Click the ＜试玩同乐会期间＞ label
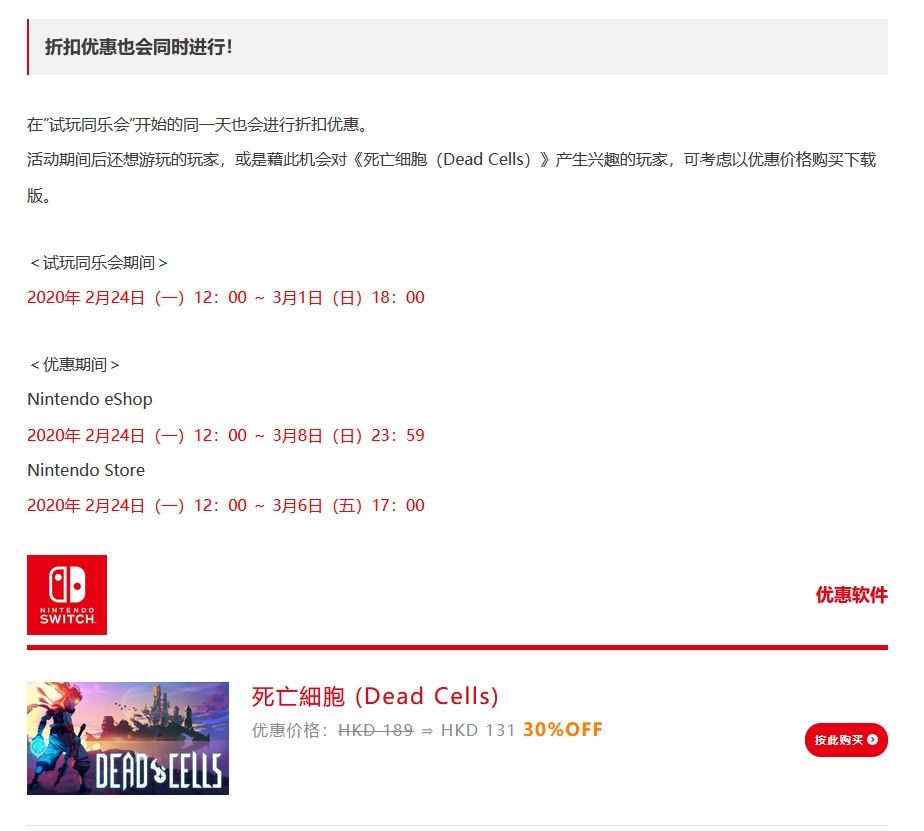 (x=98, y=263)
